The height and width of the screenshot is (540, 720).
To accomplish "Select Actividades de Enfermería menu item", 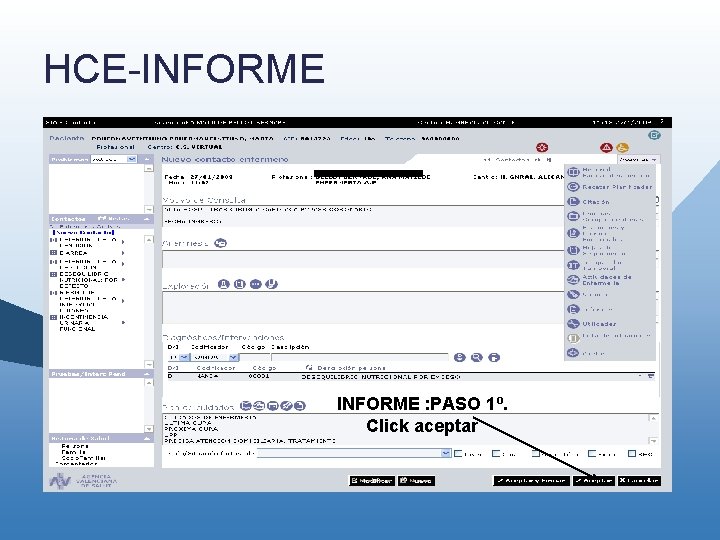I will [600, 280].
